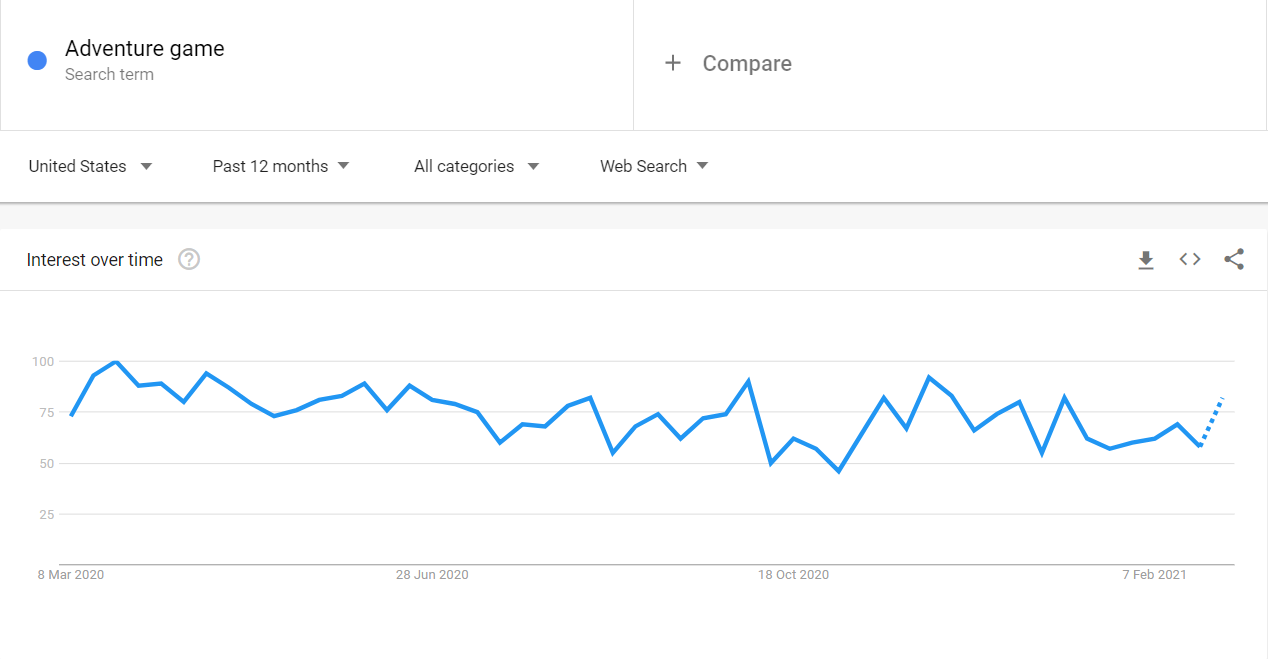Click the peak point at 100 on chart
Viewport: 1268px width, 659px height.
tap(116, 362)
